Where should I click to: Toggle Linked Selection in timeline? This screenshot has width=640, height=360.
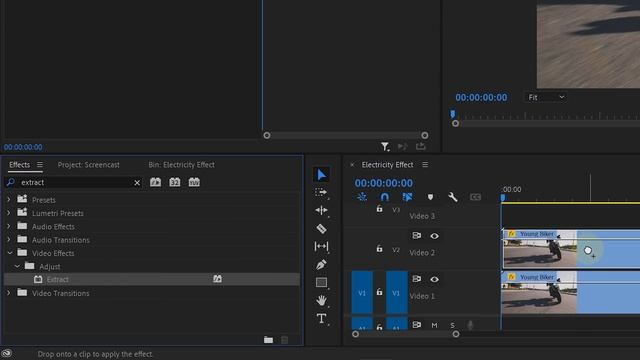click(407, 197)
